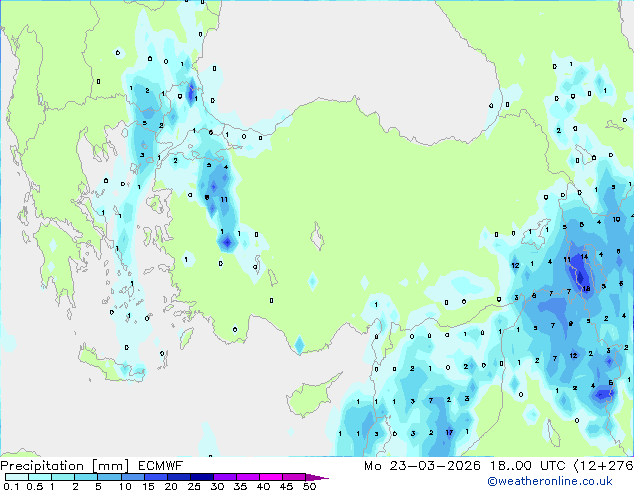634x490 pixels.
Task: Click the over-50 mm legend arrow tip
Action: (317, 477)
